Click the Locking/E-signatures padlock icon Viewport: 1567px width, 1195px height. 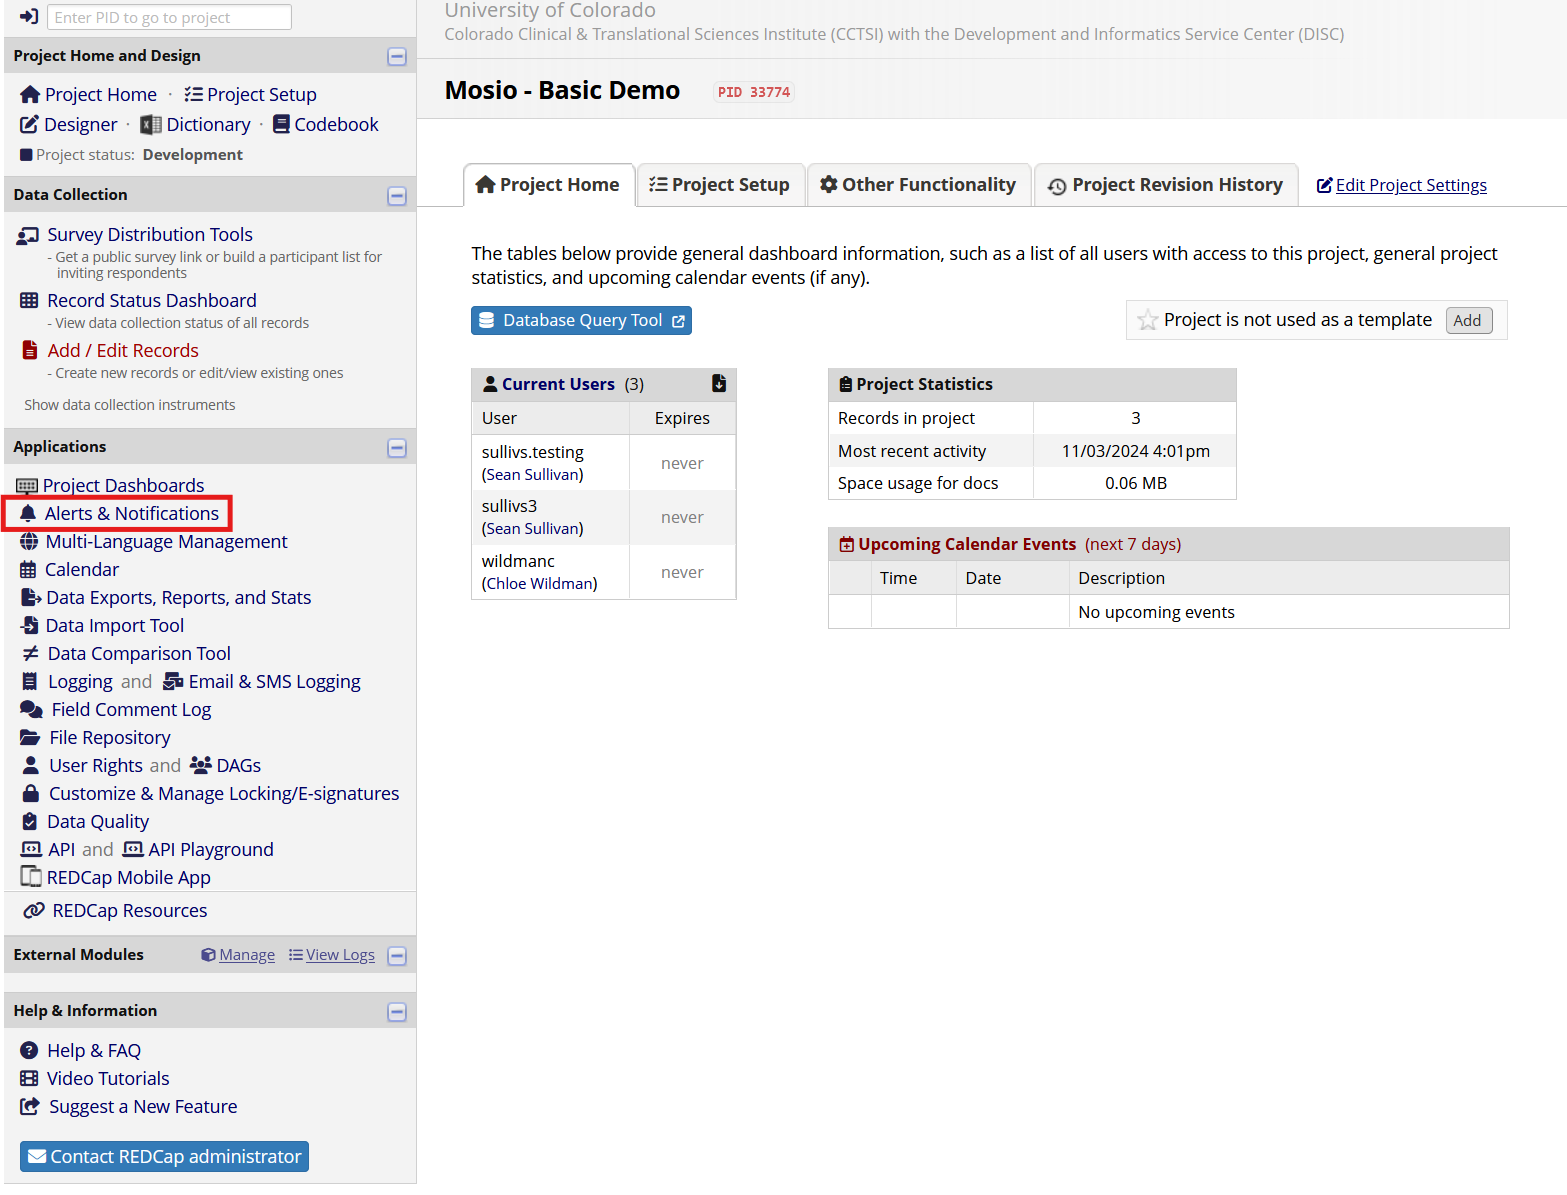click(x=30, y=793)
